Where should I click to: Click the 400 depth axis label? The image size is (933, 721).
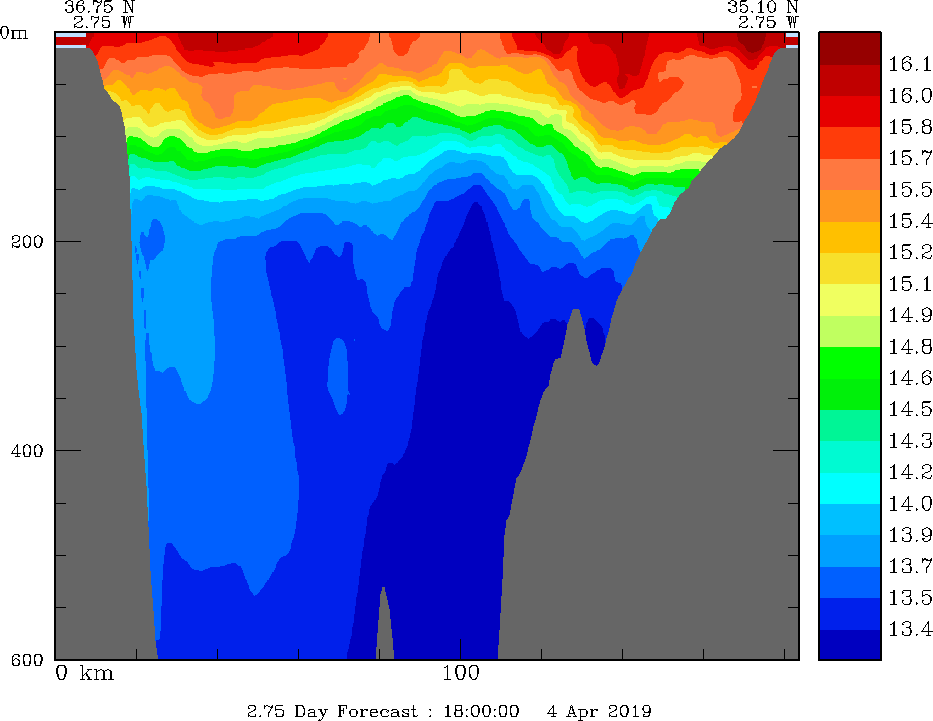[27, 450]
